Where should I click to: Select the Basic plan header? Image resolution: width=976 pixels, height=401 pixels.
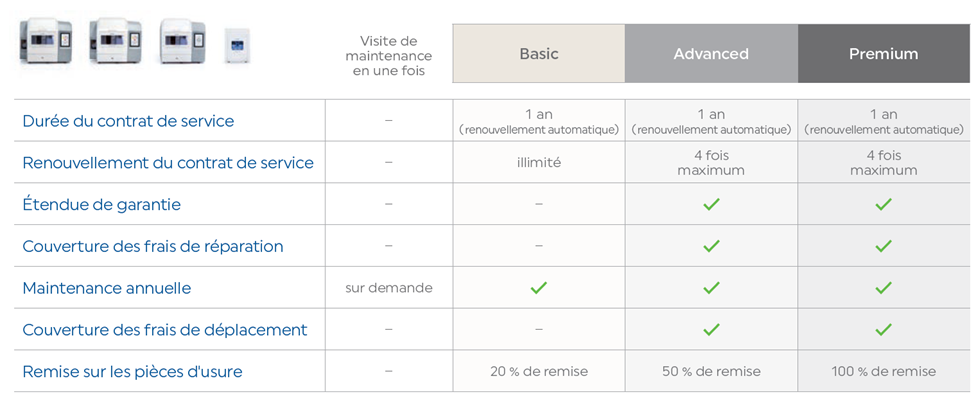pyautogui.click(x=539, y=54)
